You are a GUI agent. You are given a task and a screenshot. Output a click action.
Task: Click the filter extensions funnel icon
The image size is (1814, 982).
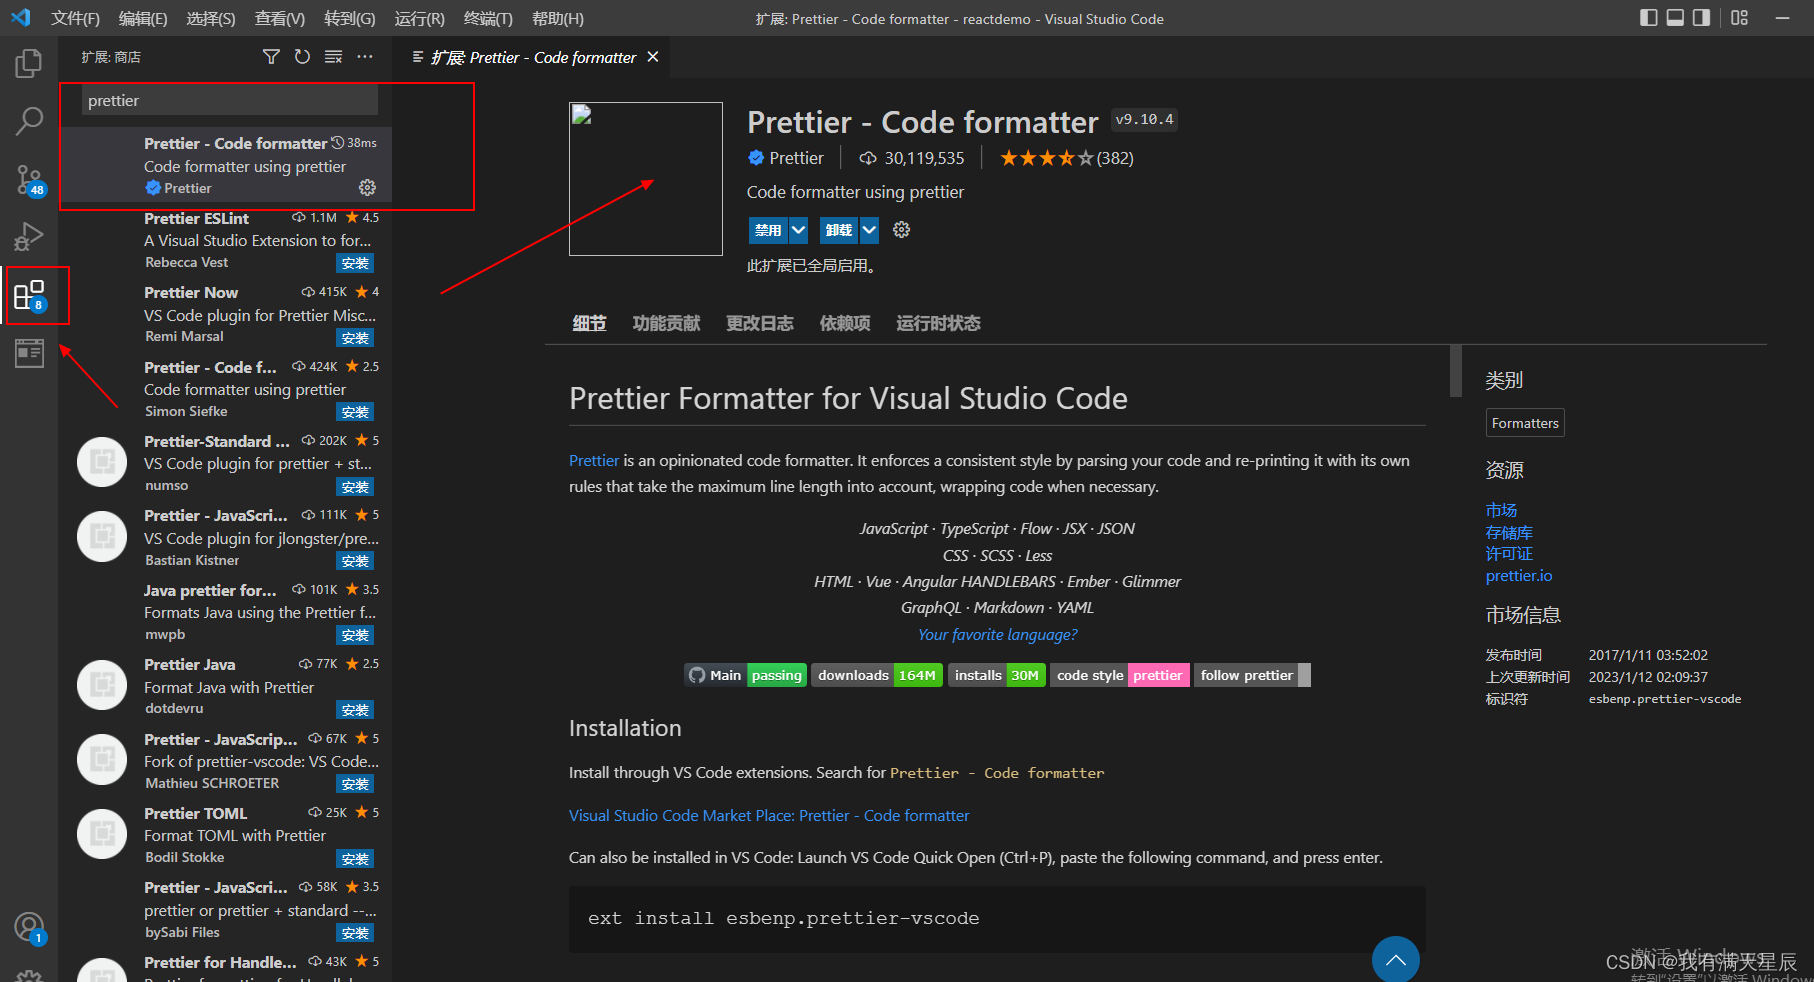point(271,57)
